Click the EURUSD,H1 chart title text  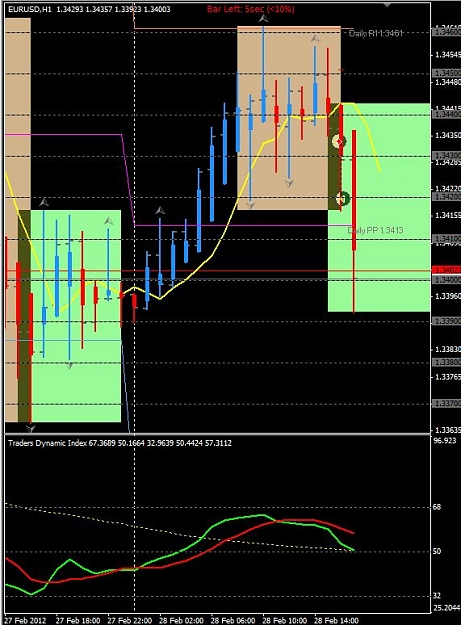[x=30, y=9]
